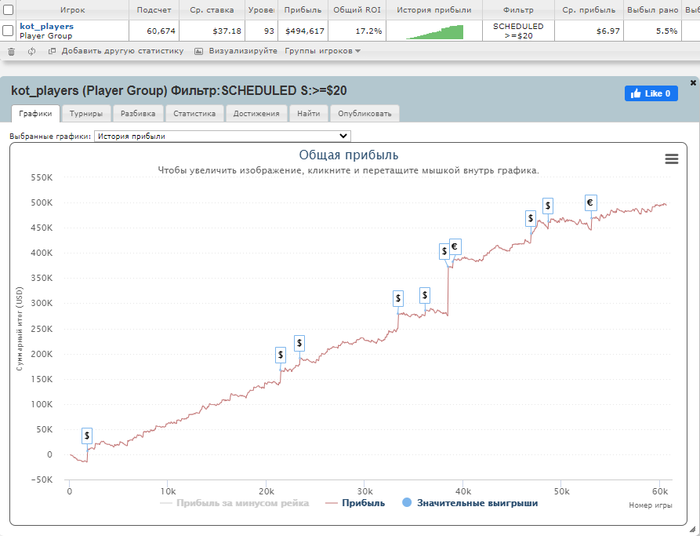Sort by the Ср. прибыль column header
Screen dimensions: 700x536
[589, 10]
